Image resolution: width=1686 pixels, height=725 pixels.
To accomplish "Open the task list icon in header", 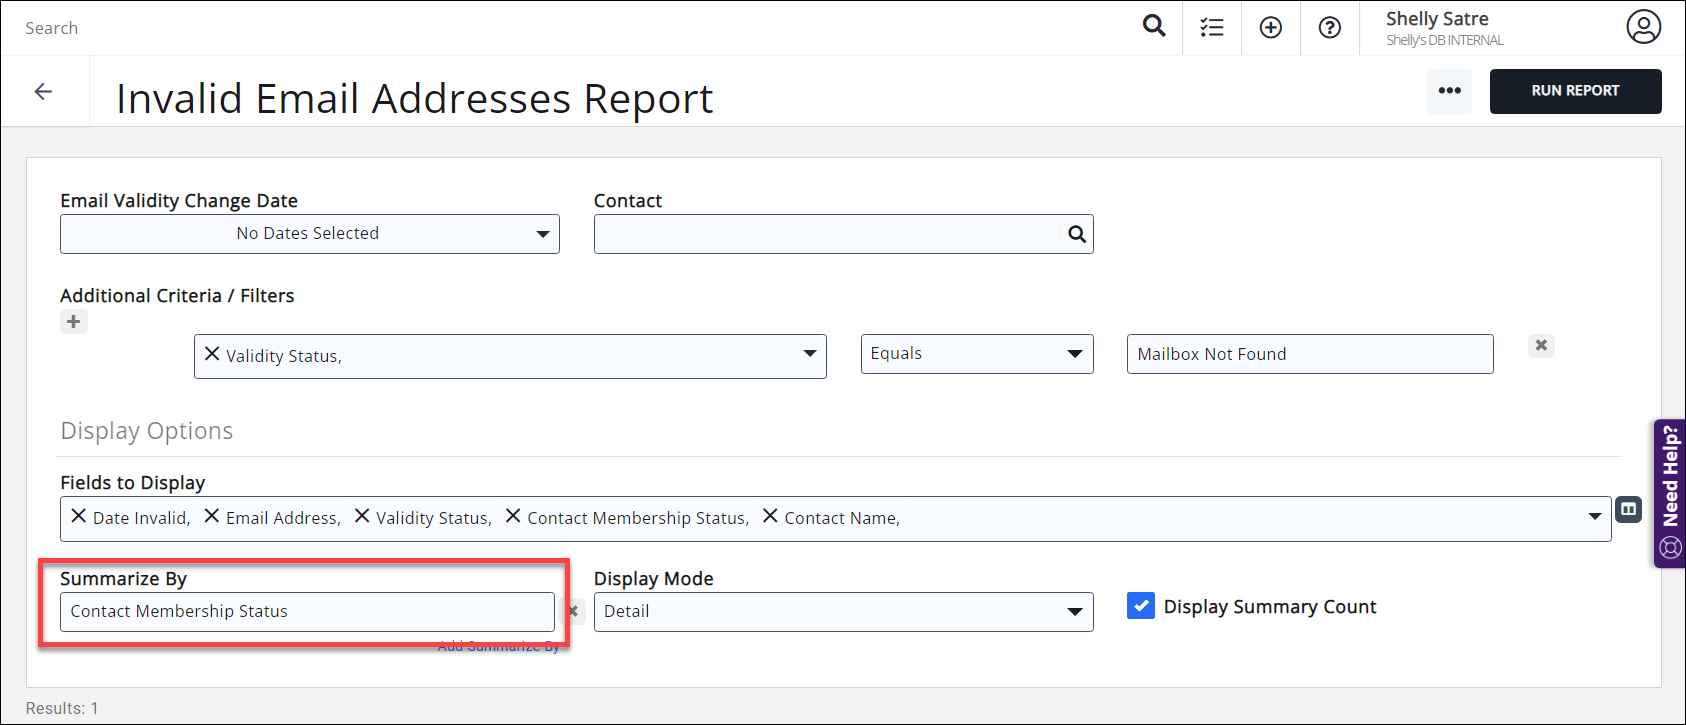I will [x=1212, y=28].
